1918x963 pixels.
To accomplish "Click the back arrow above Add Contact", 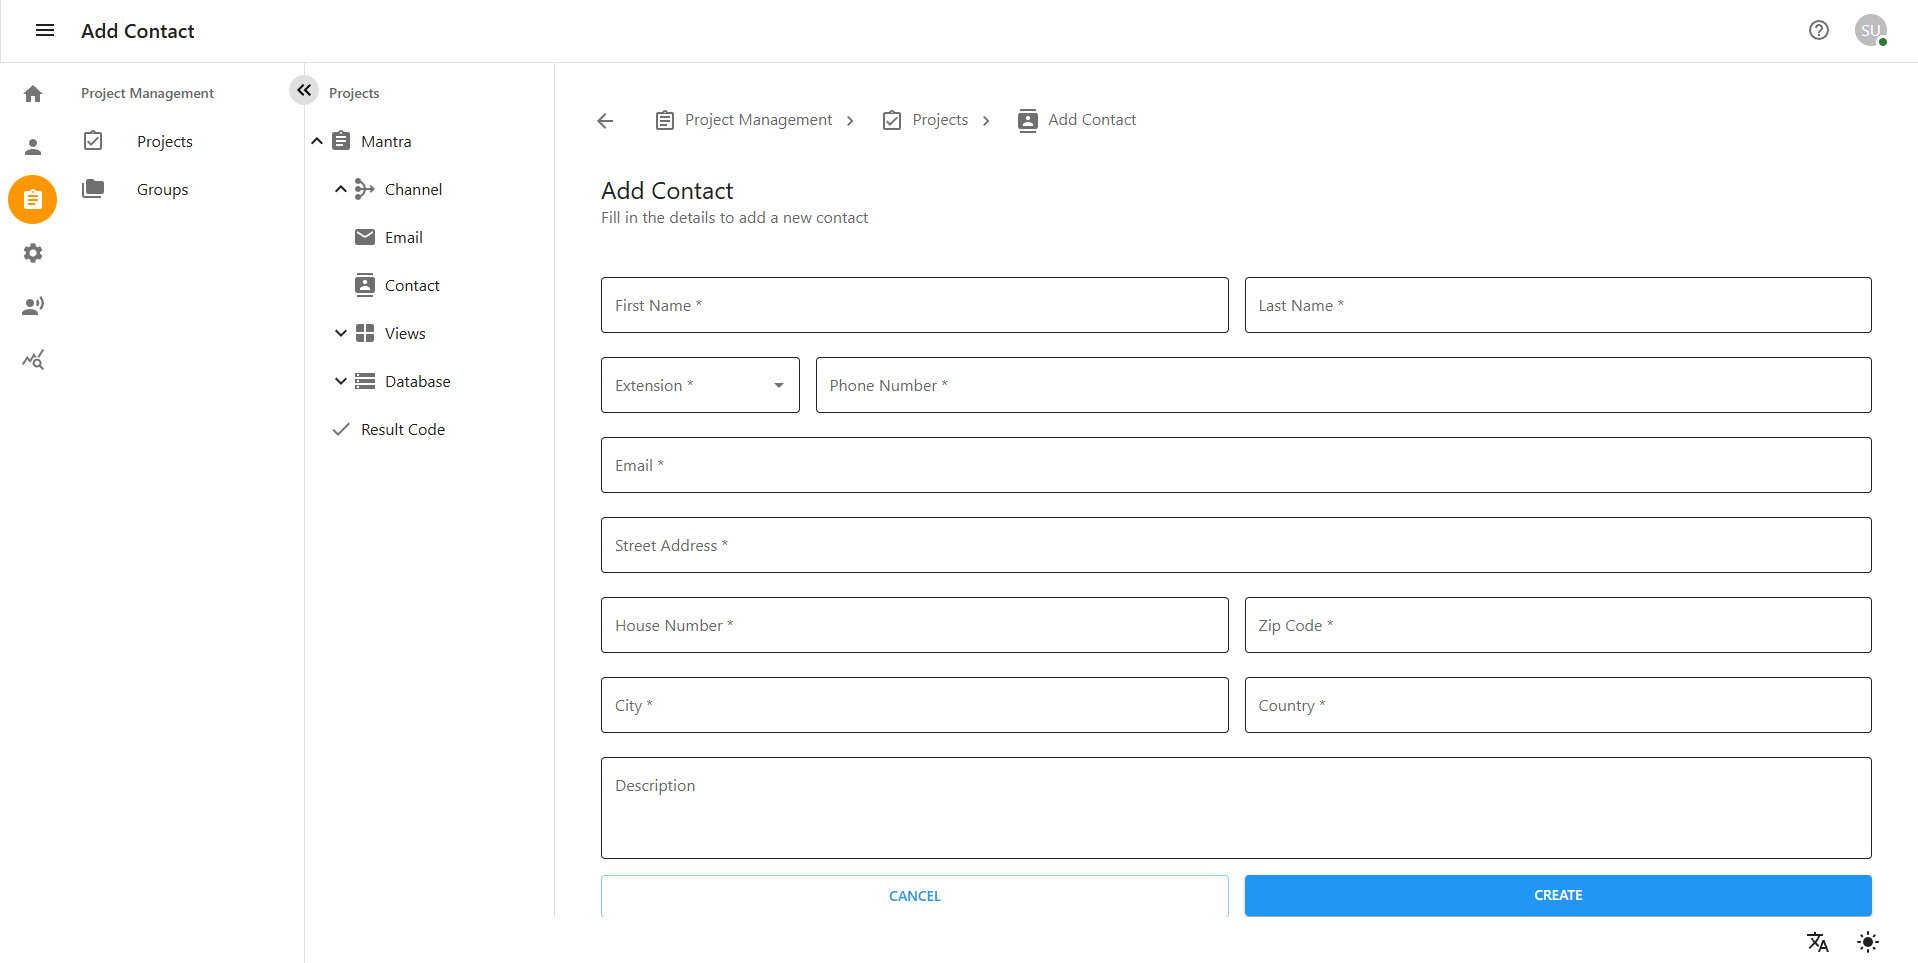I will 604,120.
